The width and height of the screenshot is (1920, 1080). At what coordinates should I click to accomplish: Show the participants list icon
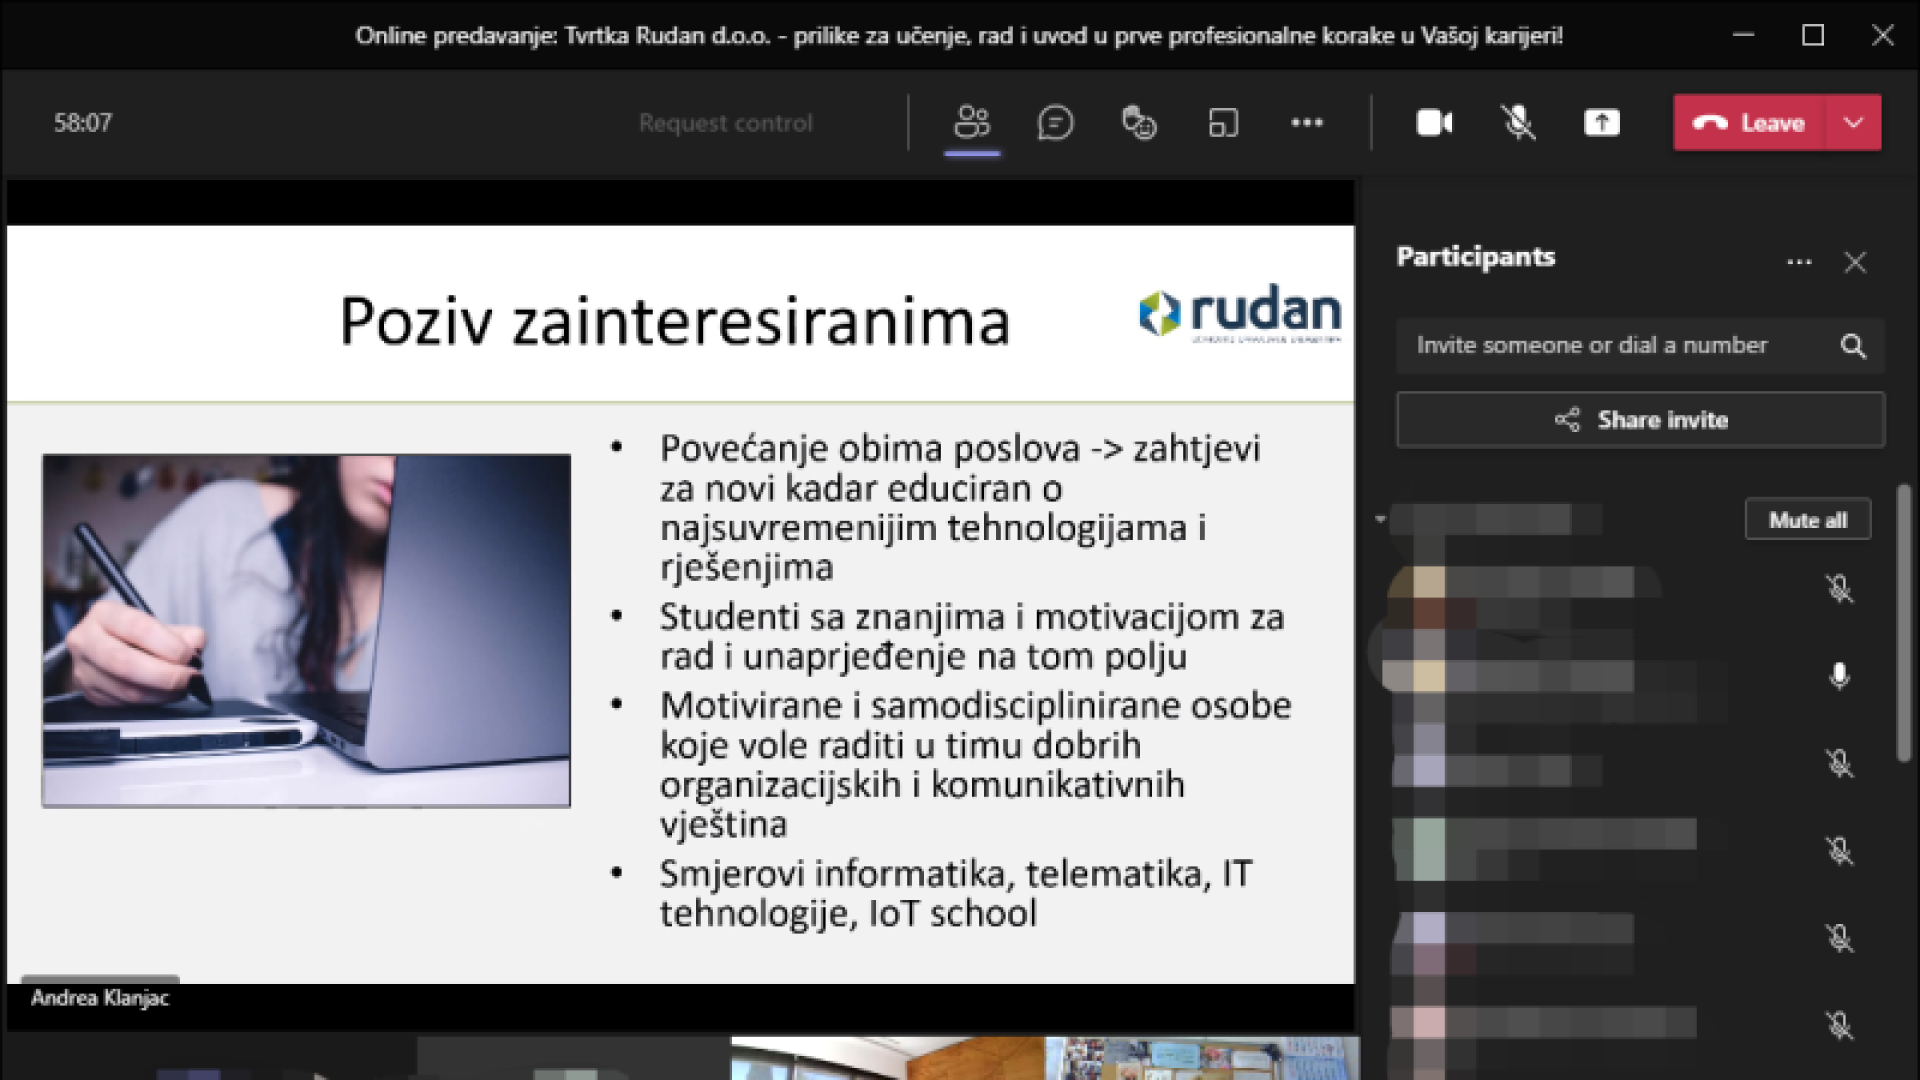pyautogui.click(x=971, y=122)
